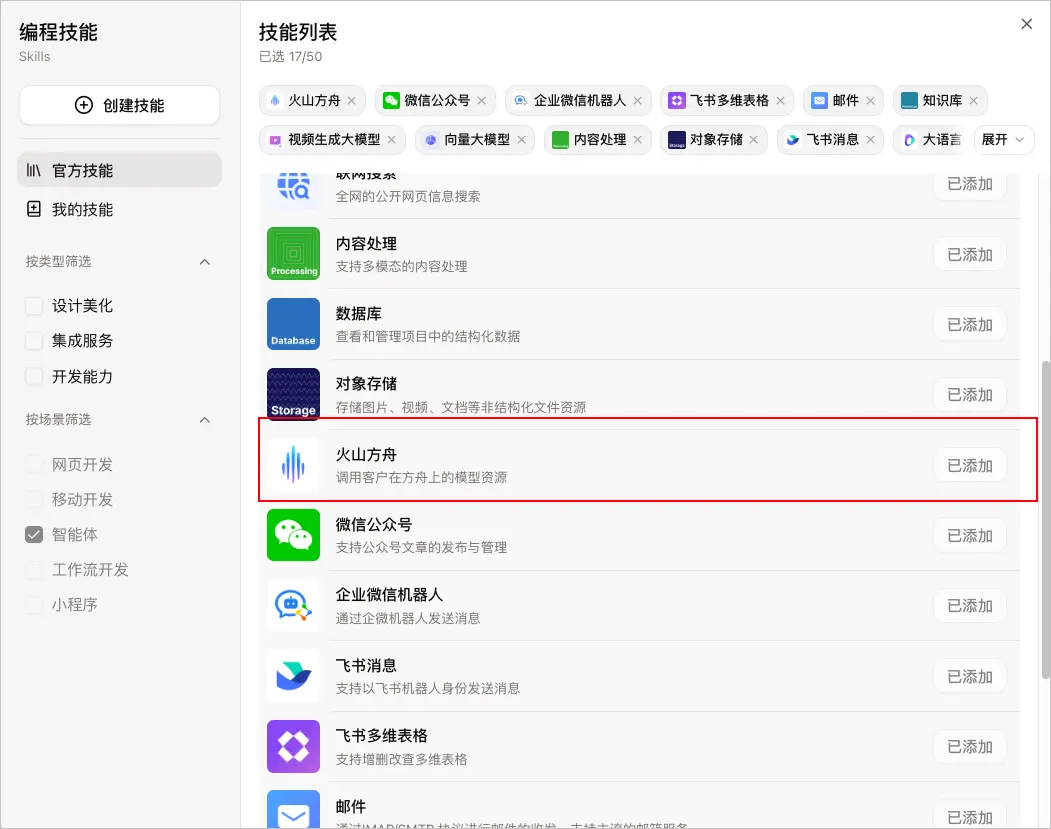Check the 网页开发 scene checkbox
The height and width of the screenshot is (829, 1051).
pos(34,464)
